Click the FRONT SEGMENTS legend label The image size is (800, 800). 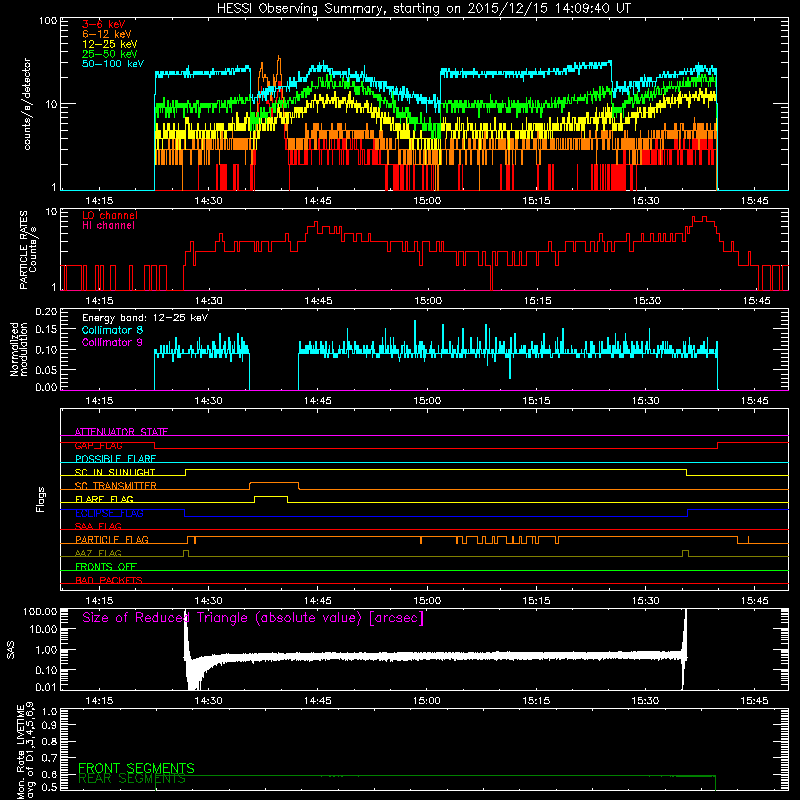(136, 768)
